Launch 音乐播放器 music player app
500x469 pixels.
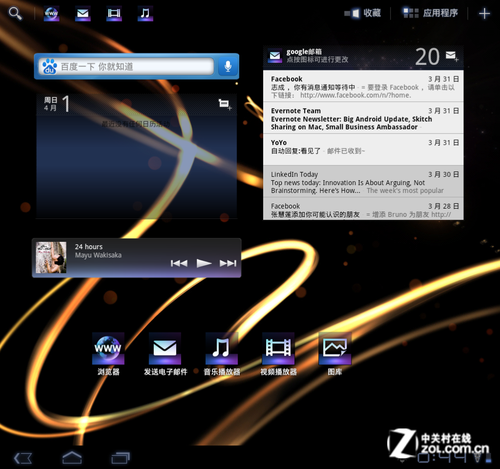[x=222, y=354]
